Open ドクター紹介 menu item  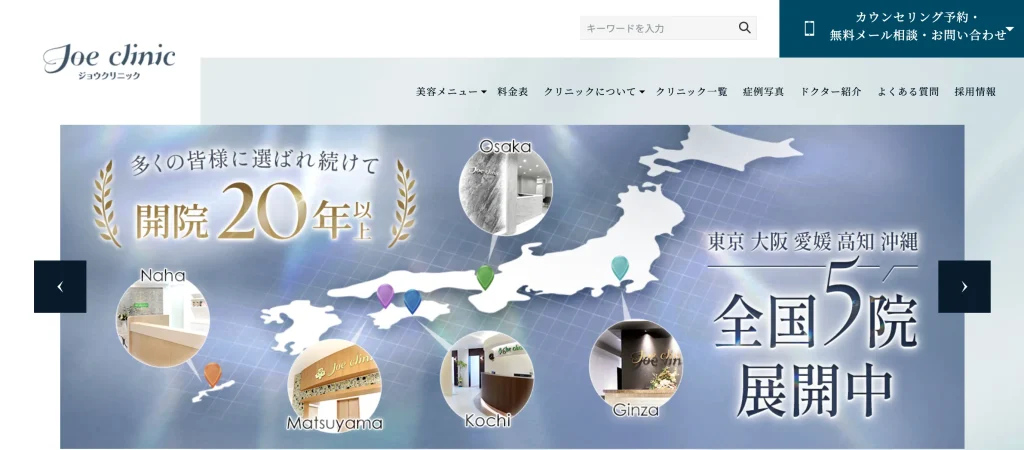[831, 92]
